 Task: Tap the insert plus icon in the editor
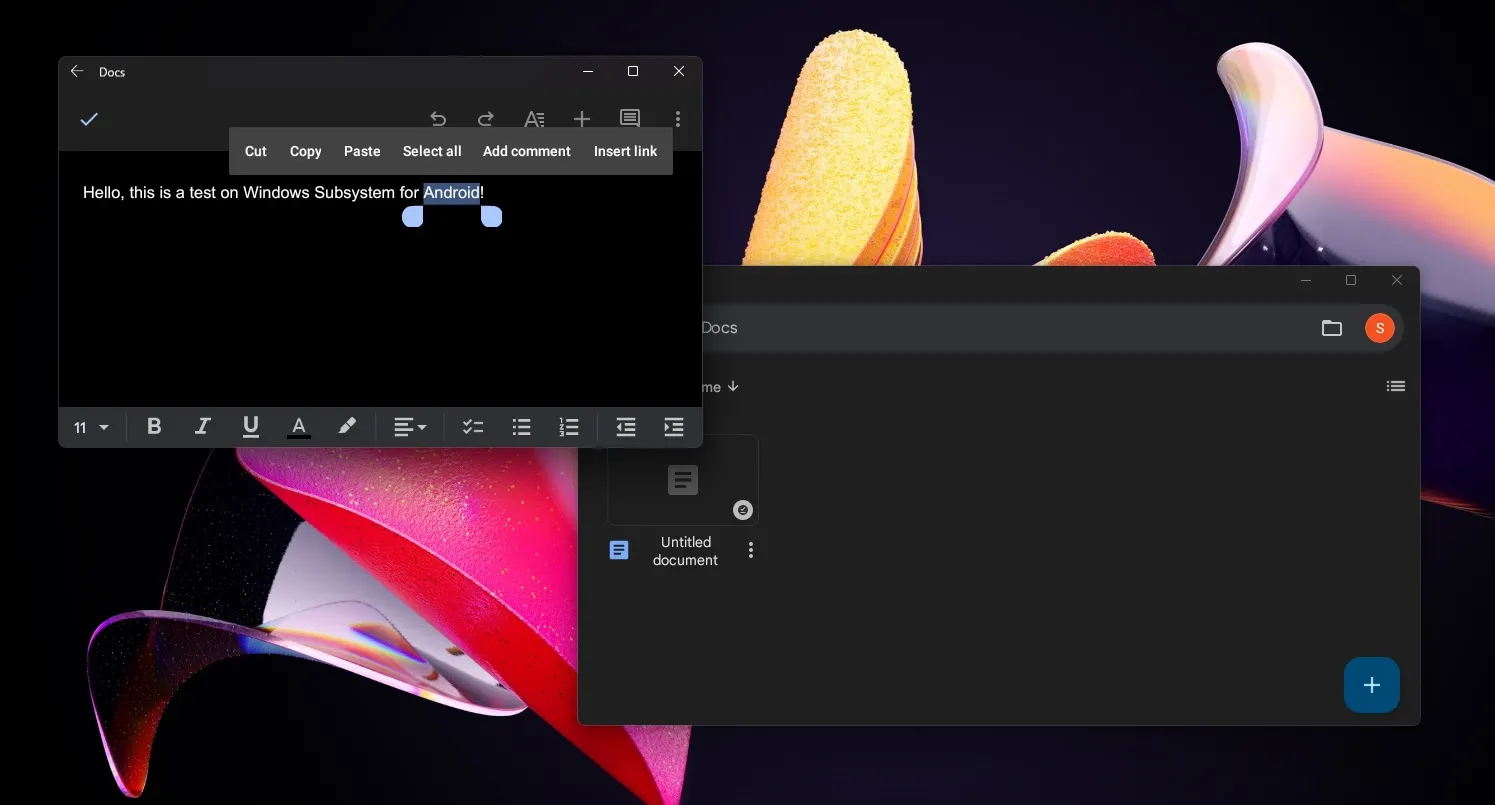point(582,119)
